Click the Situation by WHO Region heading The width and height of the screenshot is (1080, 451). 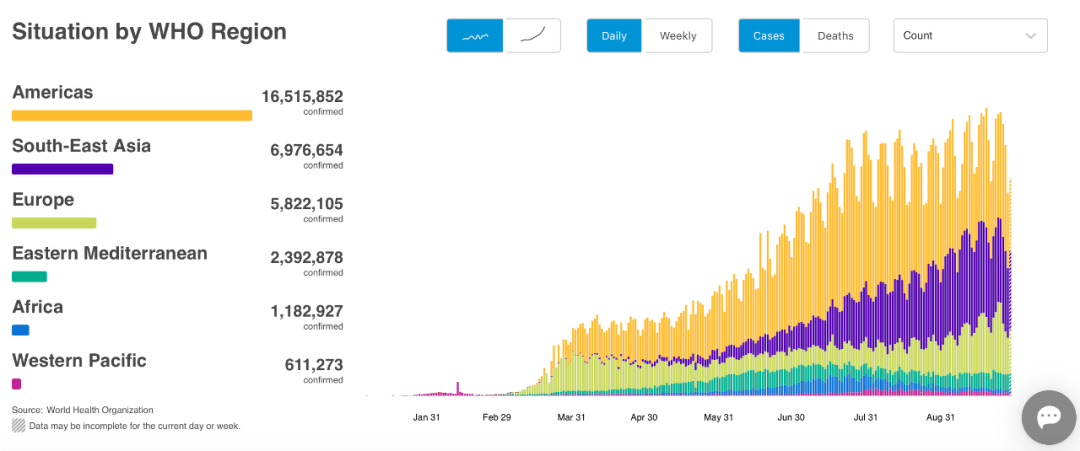(149, 32)
